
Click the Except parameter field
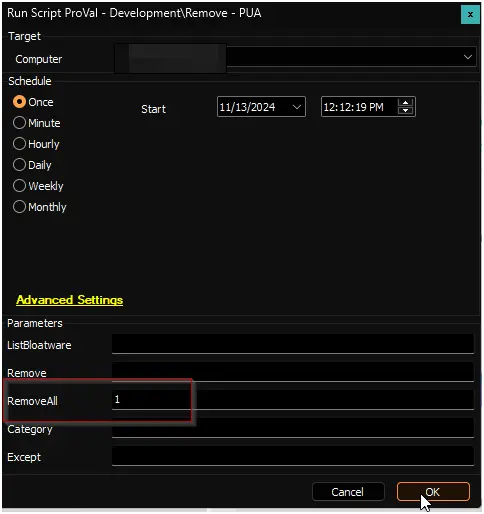(293, 456)
